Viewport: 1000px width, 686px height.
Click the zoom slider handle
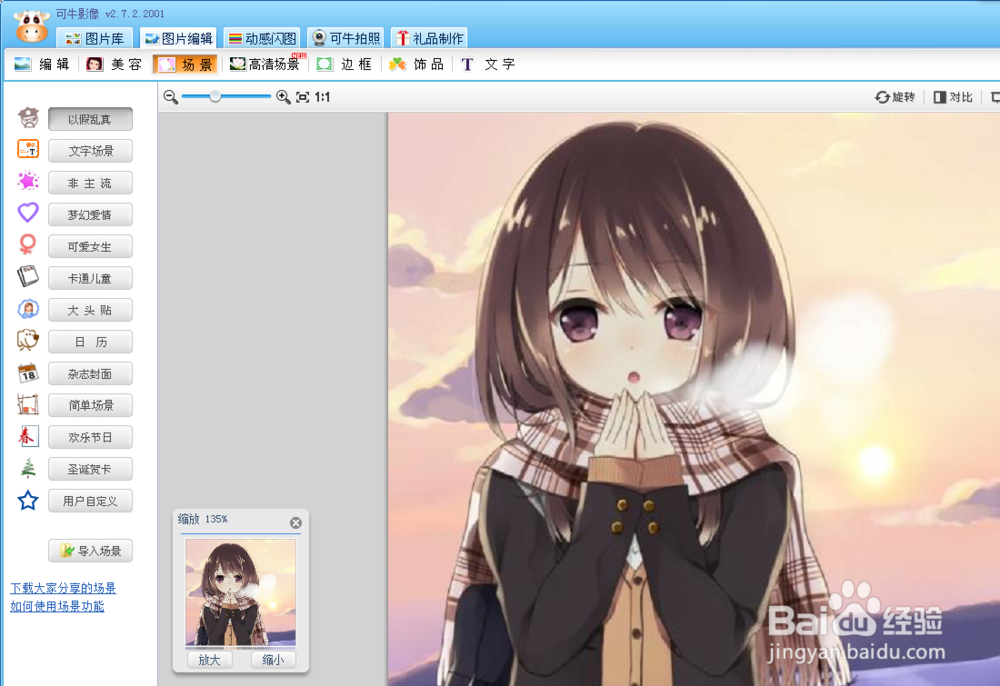pyautogui.click(x=216, y=96)
